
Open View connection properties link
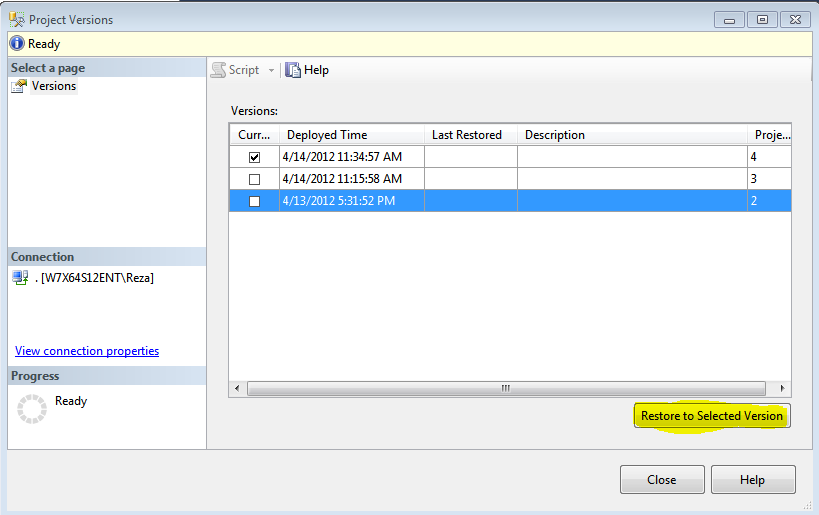coord(87,351)
